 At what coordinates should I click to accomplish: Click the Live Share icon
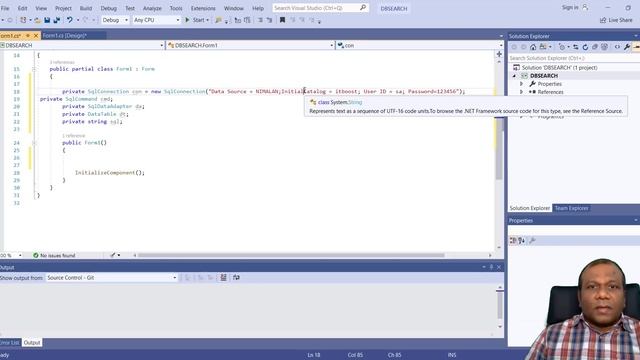click(603, 20)
